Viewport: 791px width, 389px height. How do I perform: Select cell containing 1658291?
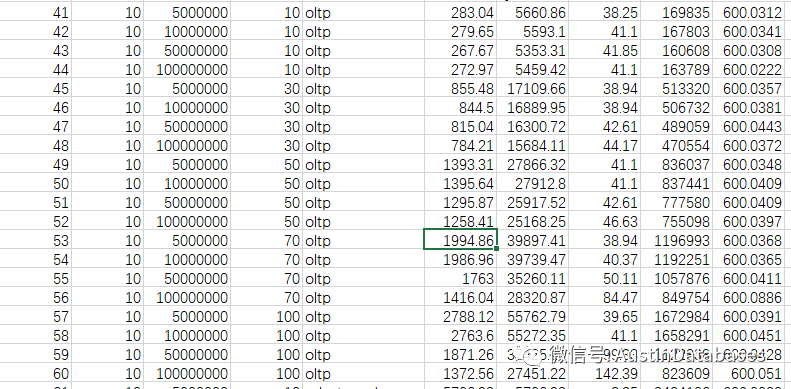[x=676, y=335]
